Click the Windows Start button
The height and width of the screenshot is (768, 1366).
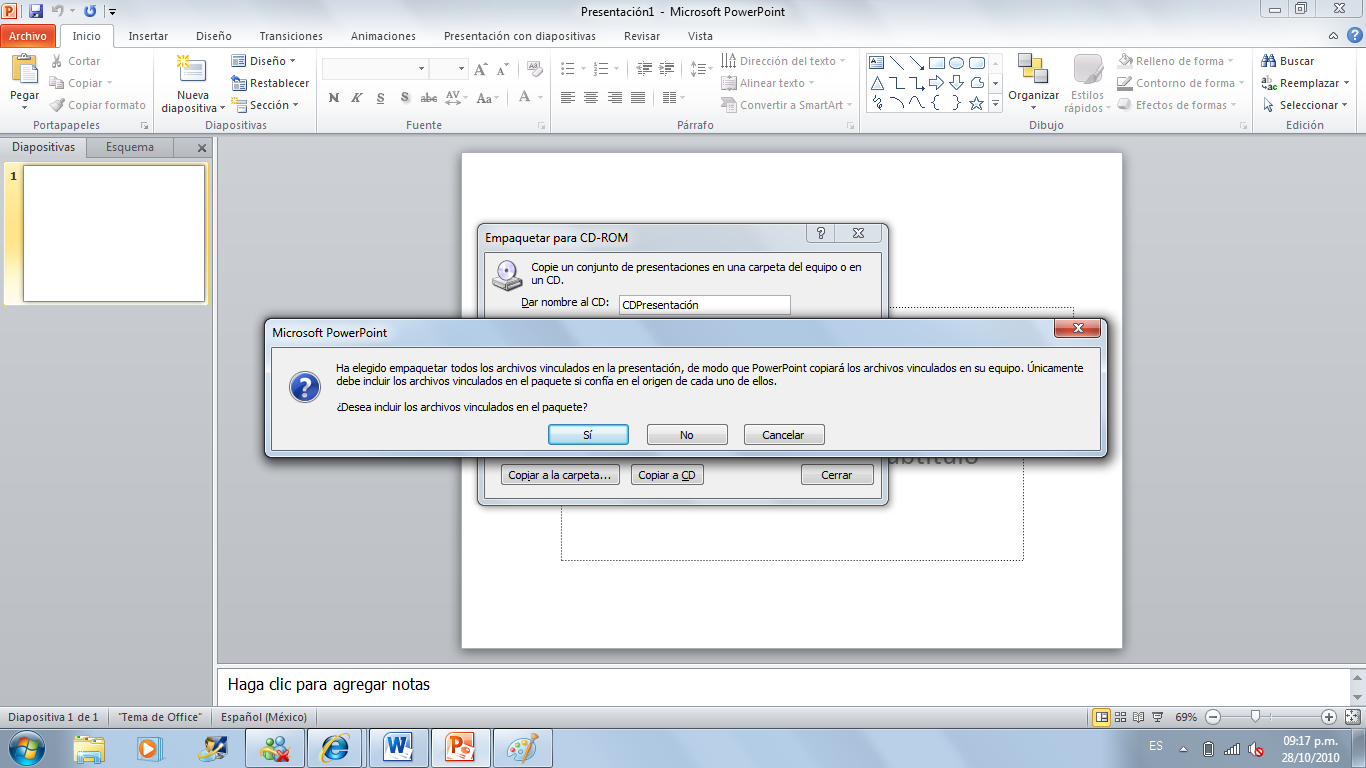coord(25,747)
